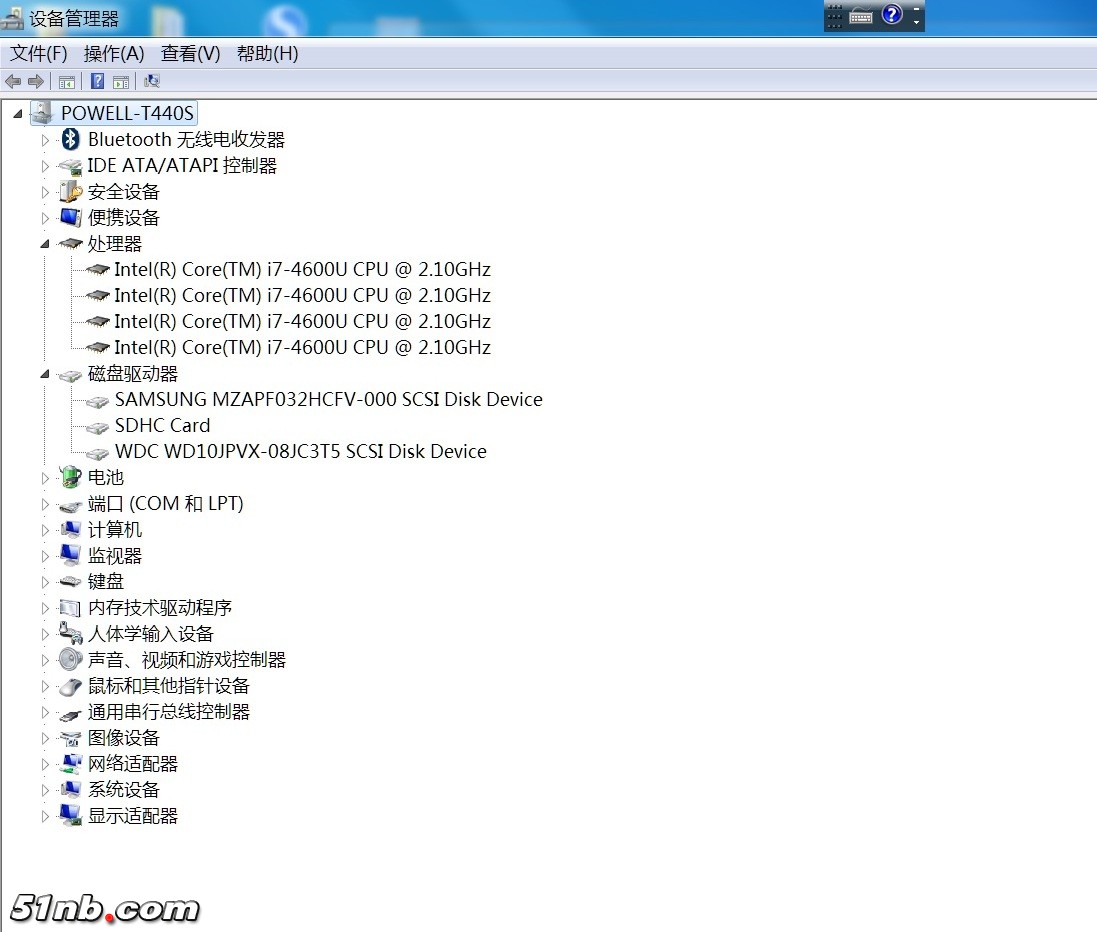Select WDC WD10JPVX-08JC3T5 SCSI Disk Device
1097x932 pixels.
click(x=300, y=451)
